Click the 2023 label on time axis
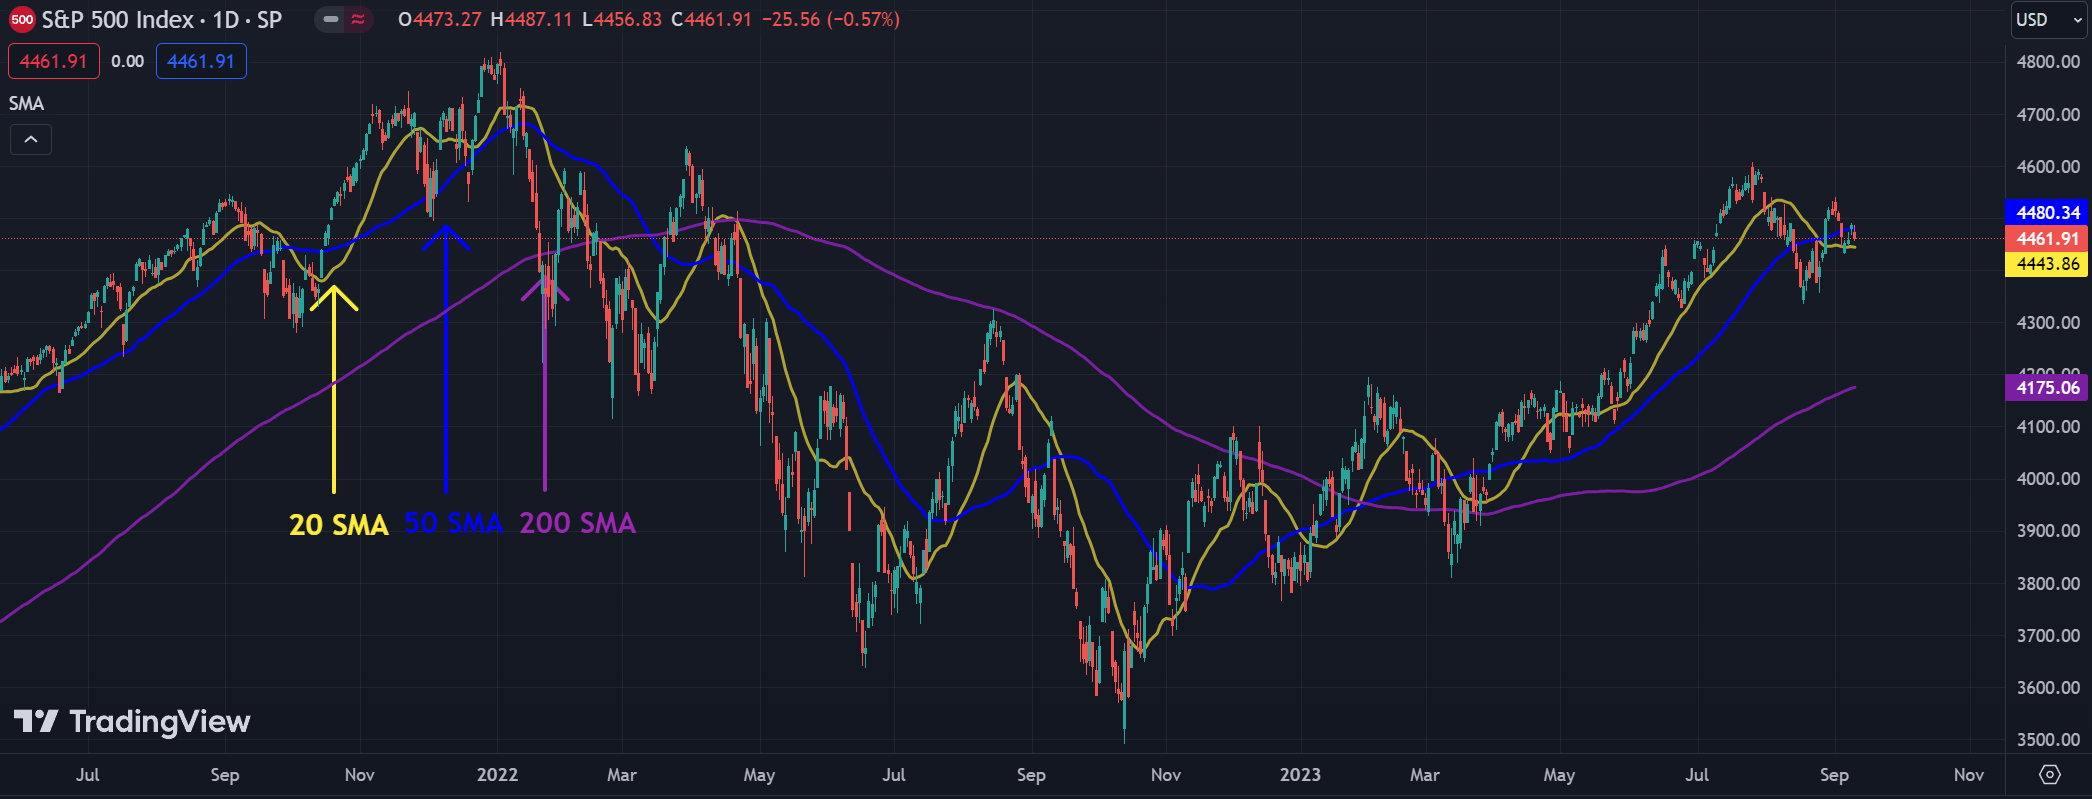 point(1300,774)
